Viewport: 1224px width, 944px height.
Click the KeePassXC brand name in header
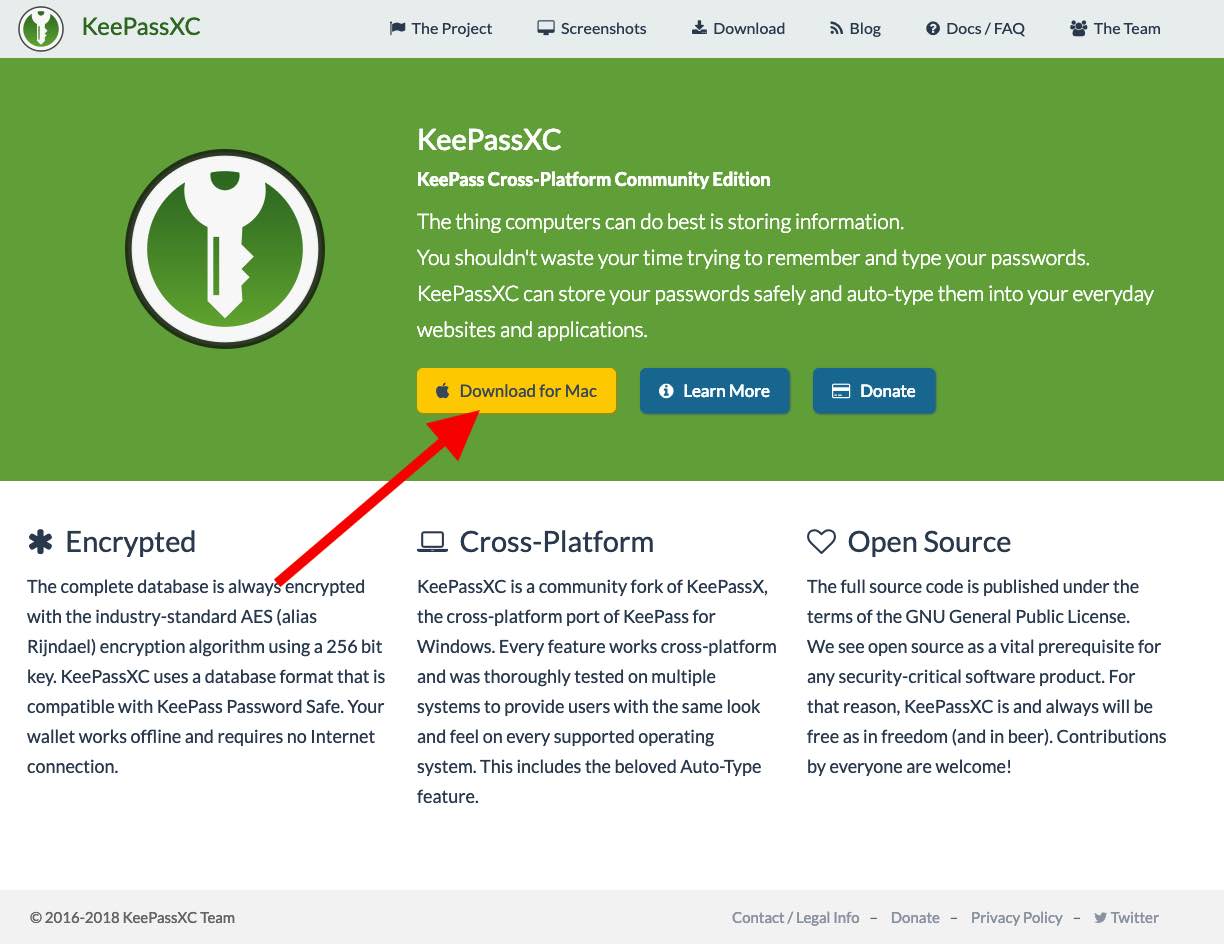click(141, 27)
